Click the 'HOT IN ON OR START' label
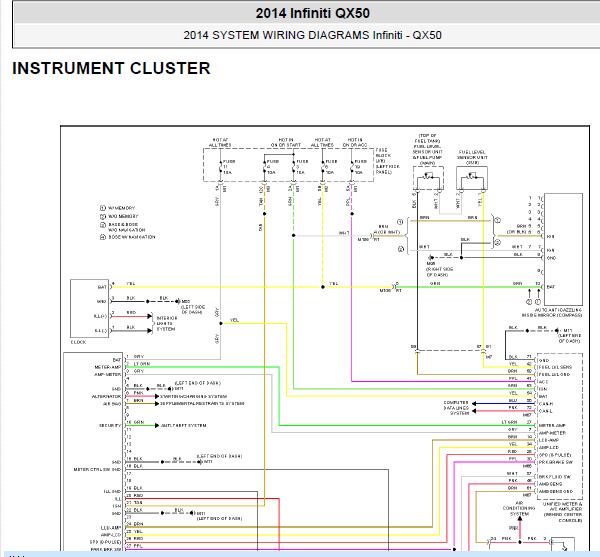The height and width of the screenshot is (557, 600). pos(286,143)
